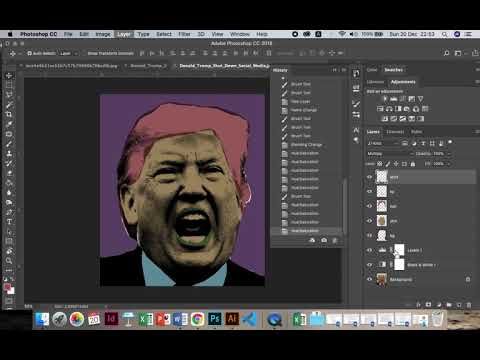Add a Hue/Saturation adjustment layer

tap(380, 109)
